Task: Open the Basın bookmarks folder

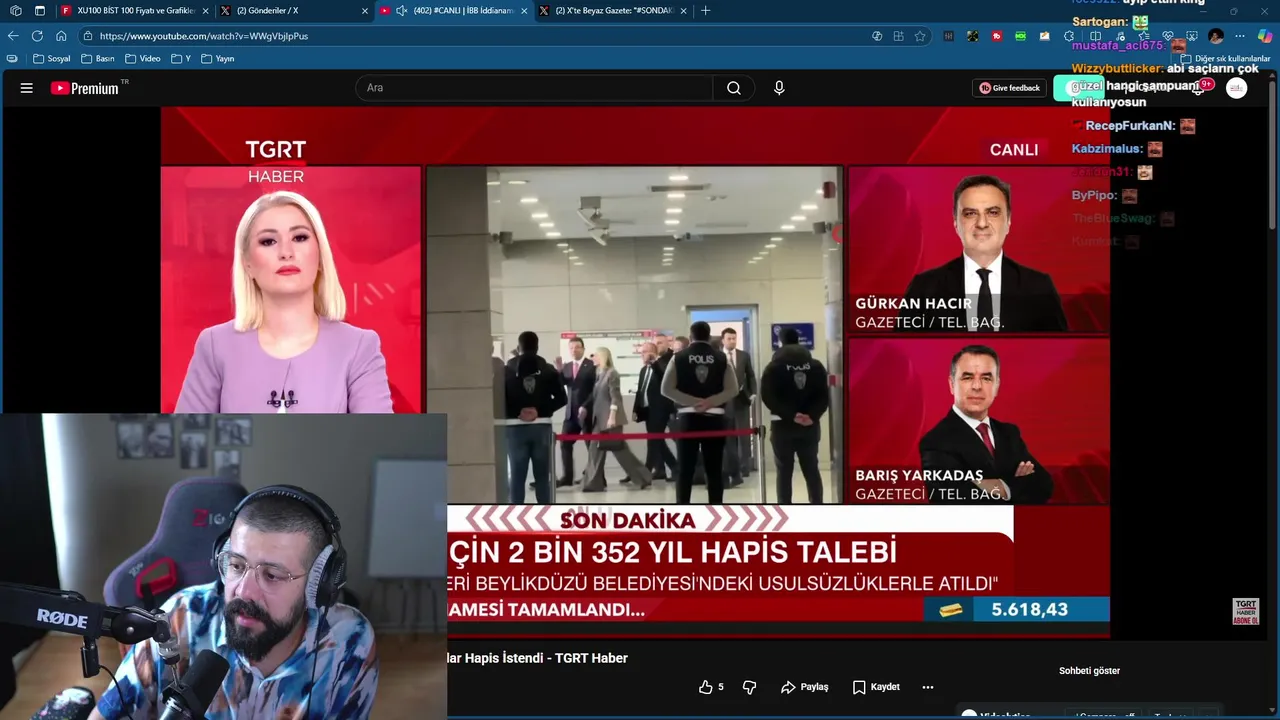Action: point(98,59)
